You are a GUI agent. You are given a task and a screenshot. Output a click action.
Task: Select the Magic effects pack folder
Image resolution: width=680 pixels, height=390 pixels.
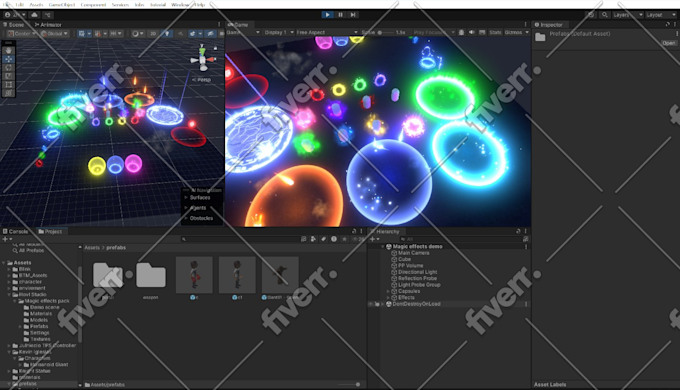coord(47,301)
